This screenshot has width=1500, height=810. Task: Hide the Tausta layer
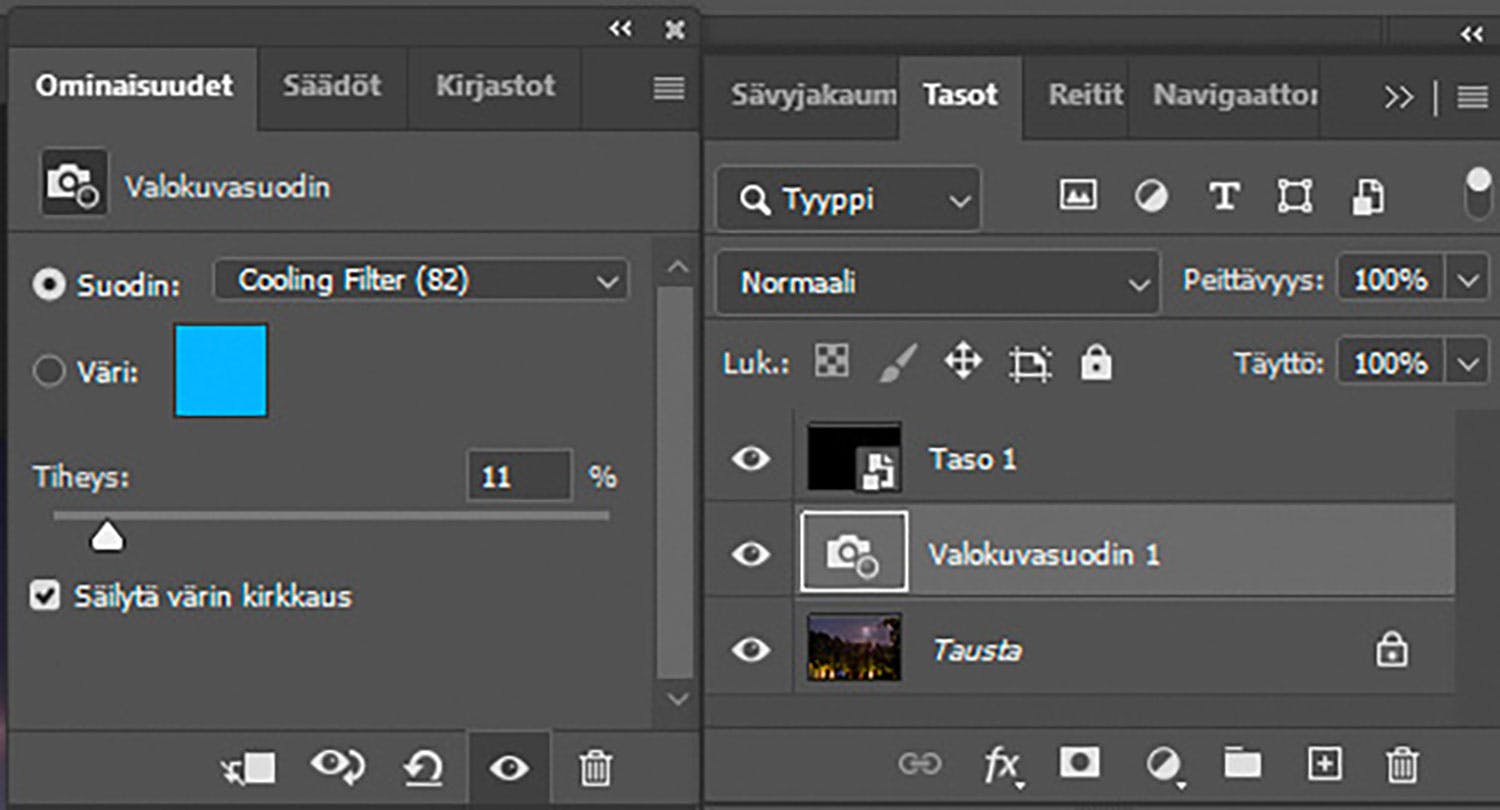pyautogui.click(x=750, y=650)
